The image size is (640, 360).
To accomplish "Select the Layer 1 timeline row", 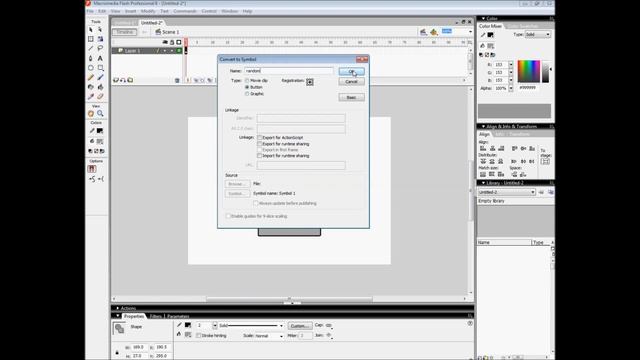I will coord(147,51).
